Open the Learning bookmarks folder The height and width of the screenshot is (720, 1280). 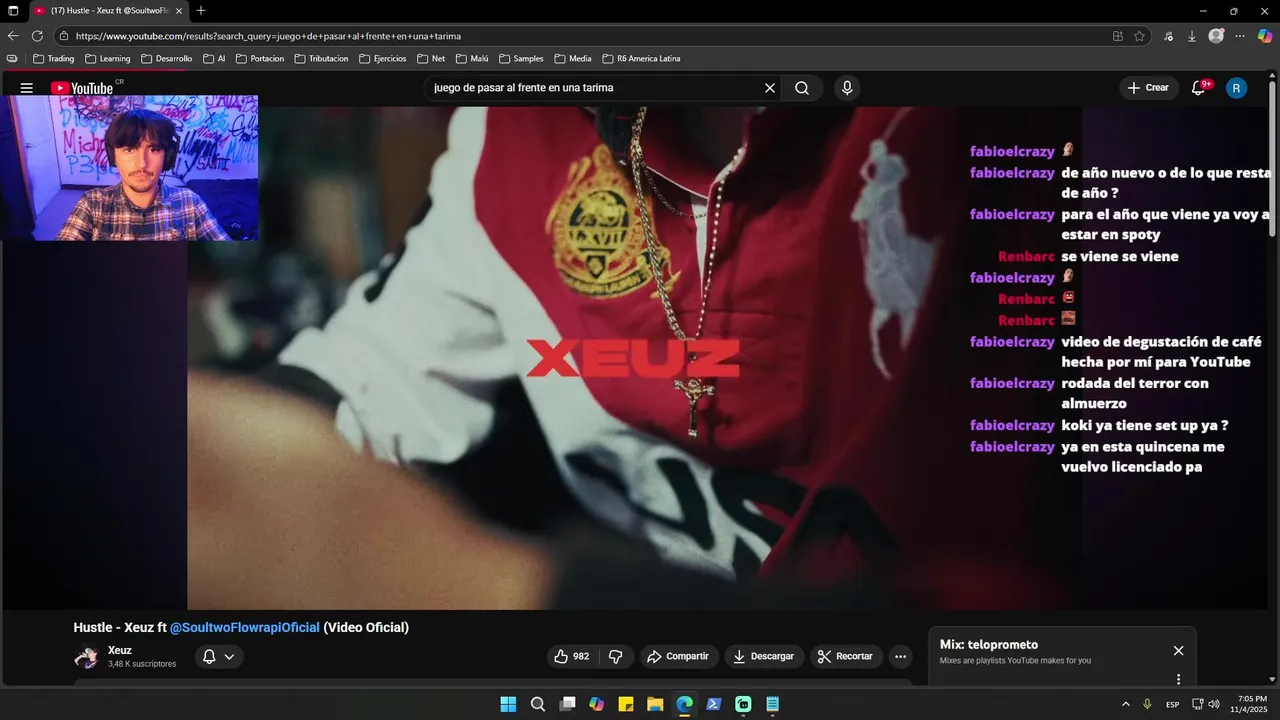point(107,59)
